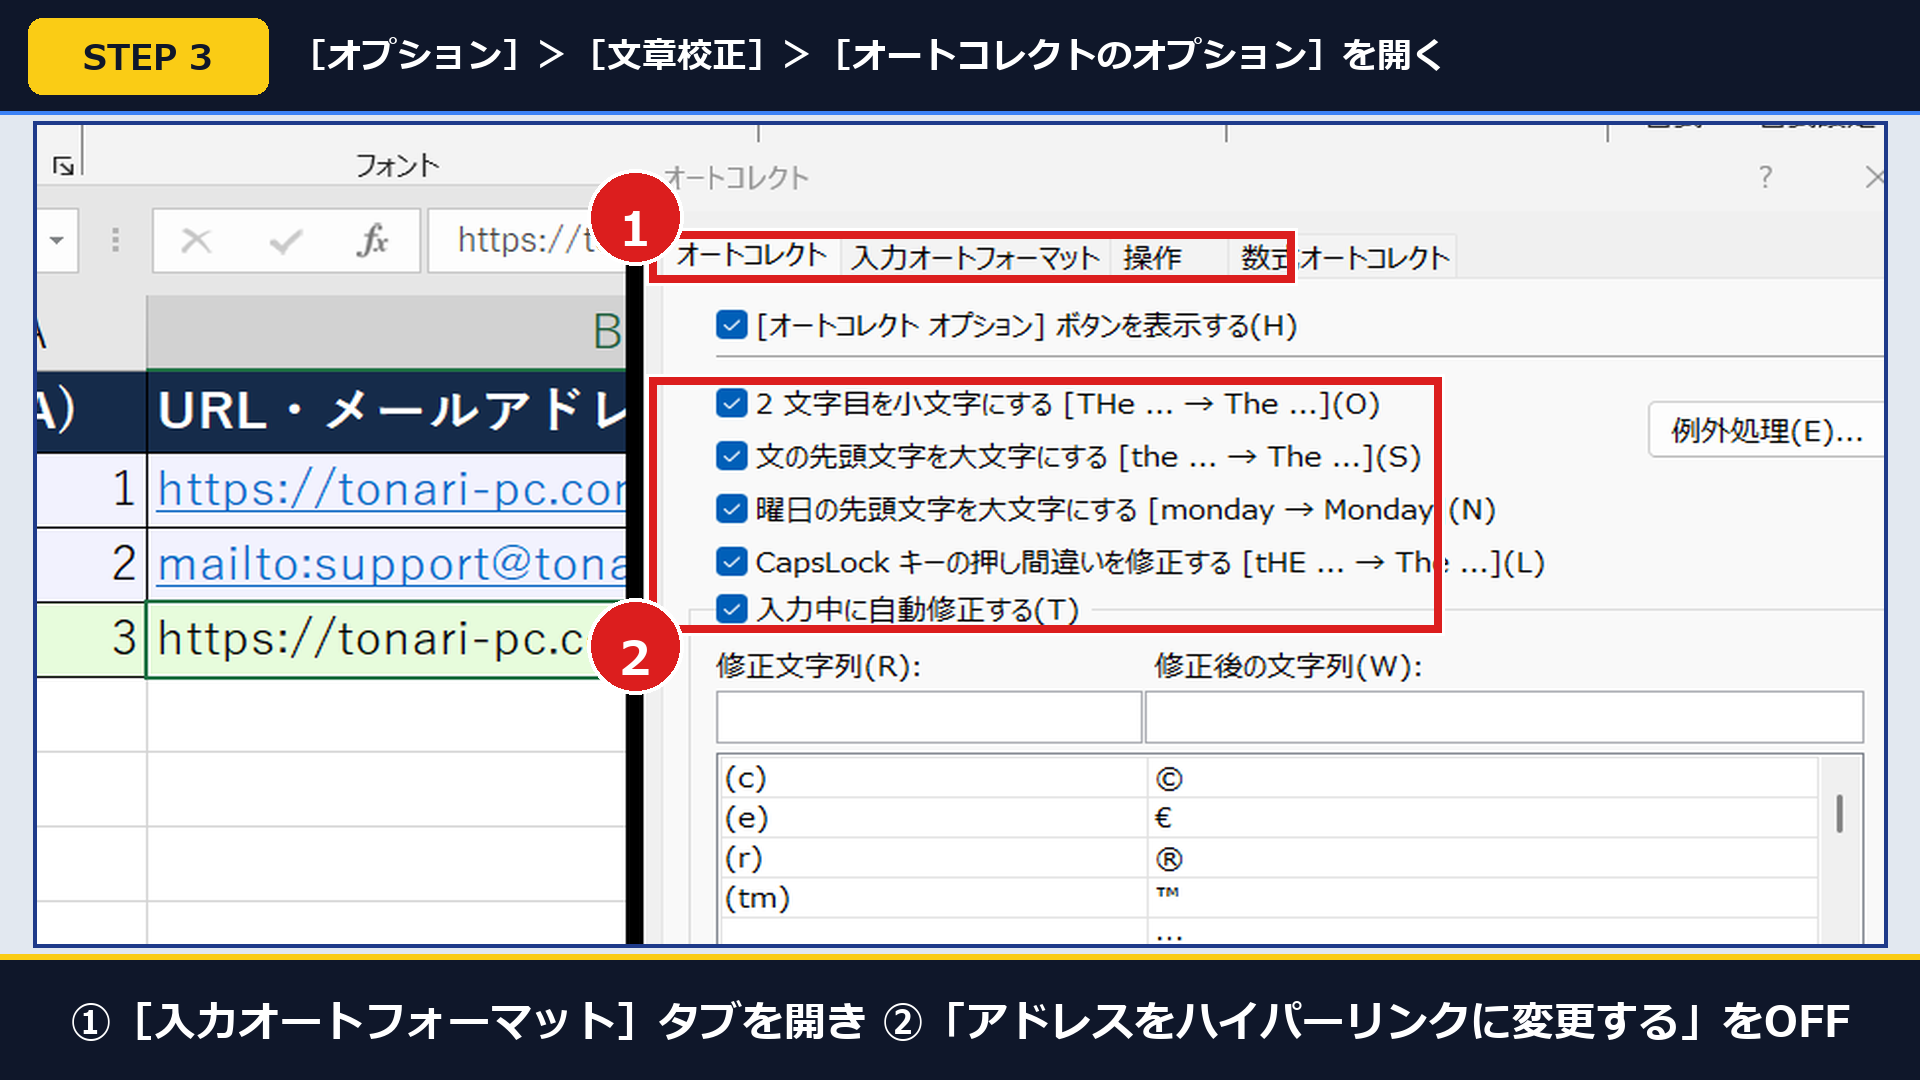Image resolution: width=1920 pixels, height=1080 pixels.
Task: Uncheck 入力中に自動修正する checkbox
Action: coord(732,608)
